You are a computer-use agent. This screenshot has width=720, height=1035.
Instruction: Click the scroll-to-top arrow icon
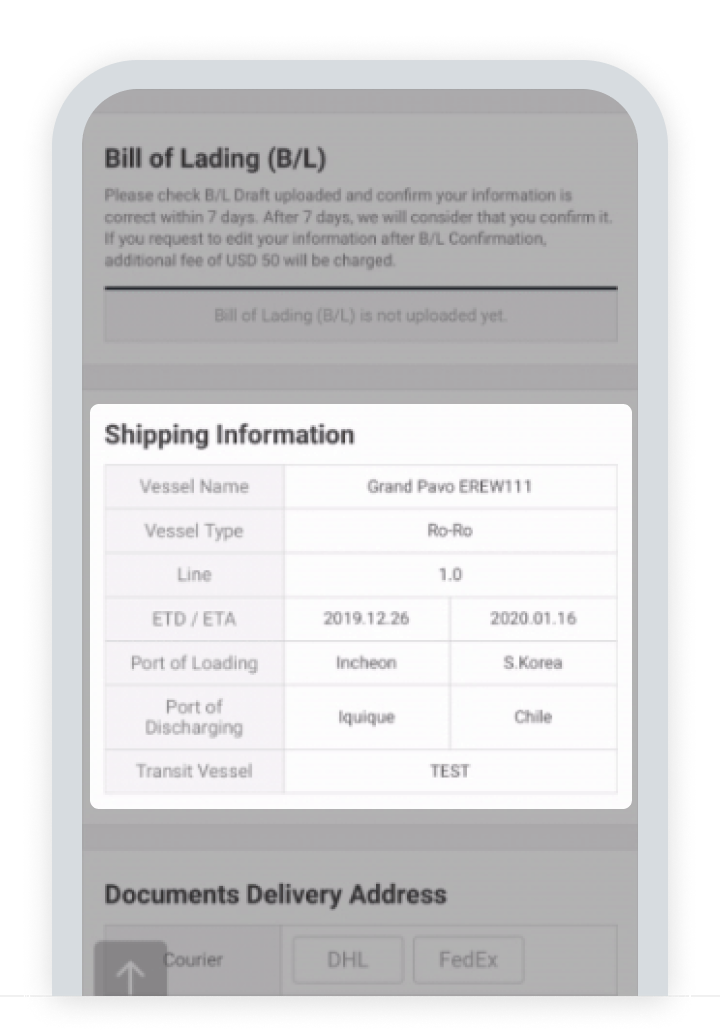pos(130,974)
